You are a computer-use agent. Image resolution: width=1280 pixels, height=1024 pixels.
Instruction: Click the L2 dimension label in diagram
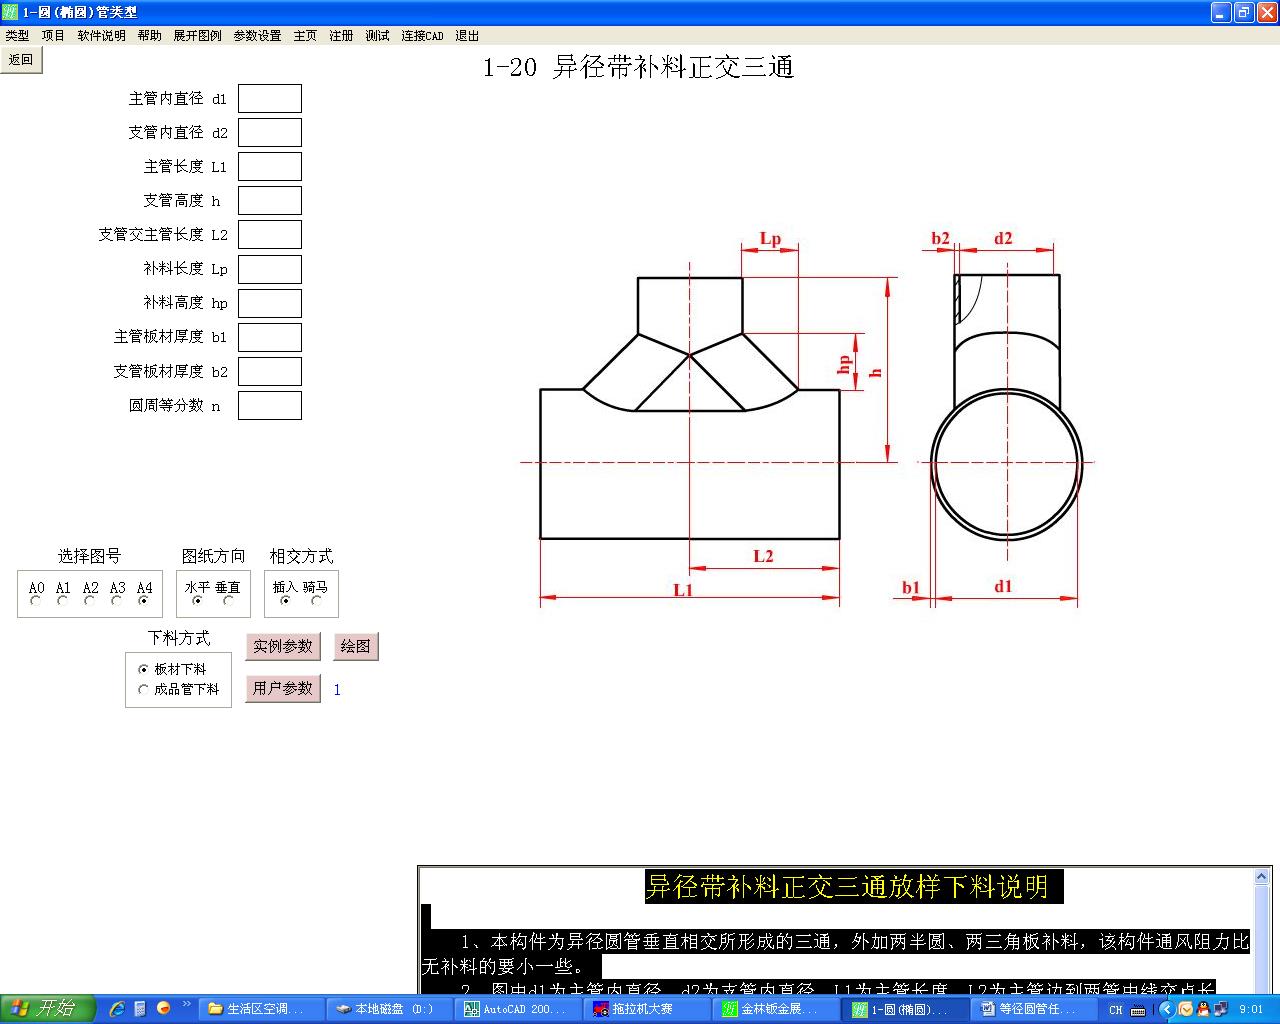click(x=763, y=556)
